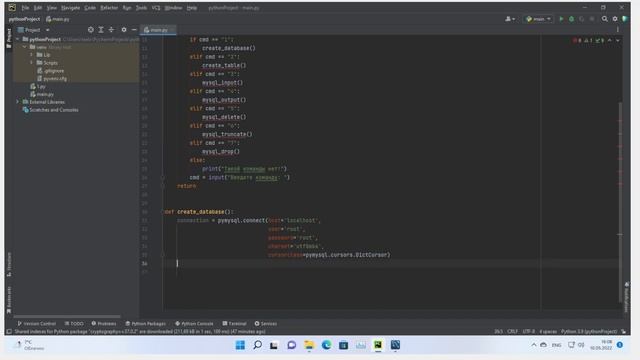Image resolution: width=640 pixels, height=360 pixels.
Task: Click the status bar tool-windows toggle icon
Action: click(x=9, y=331)
